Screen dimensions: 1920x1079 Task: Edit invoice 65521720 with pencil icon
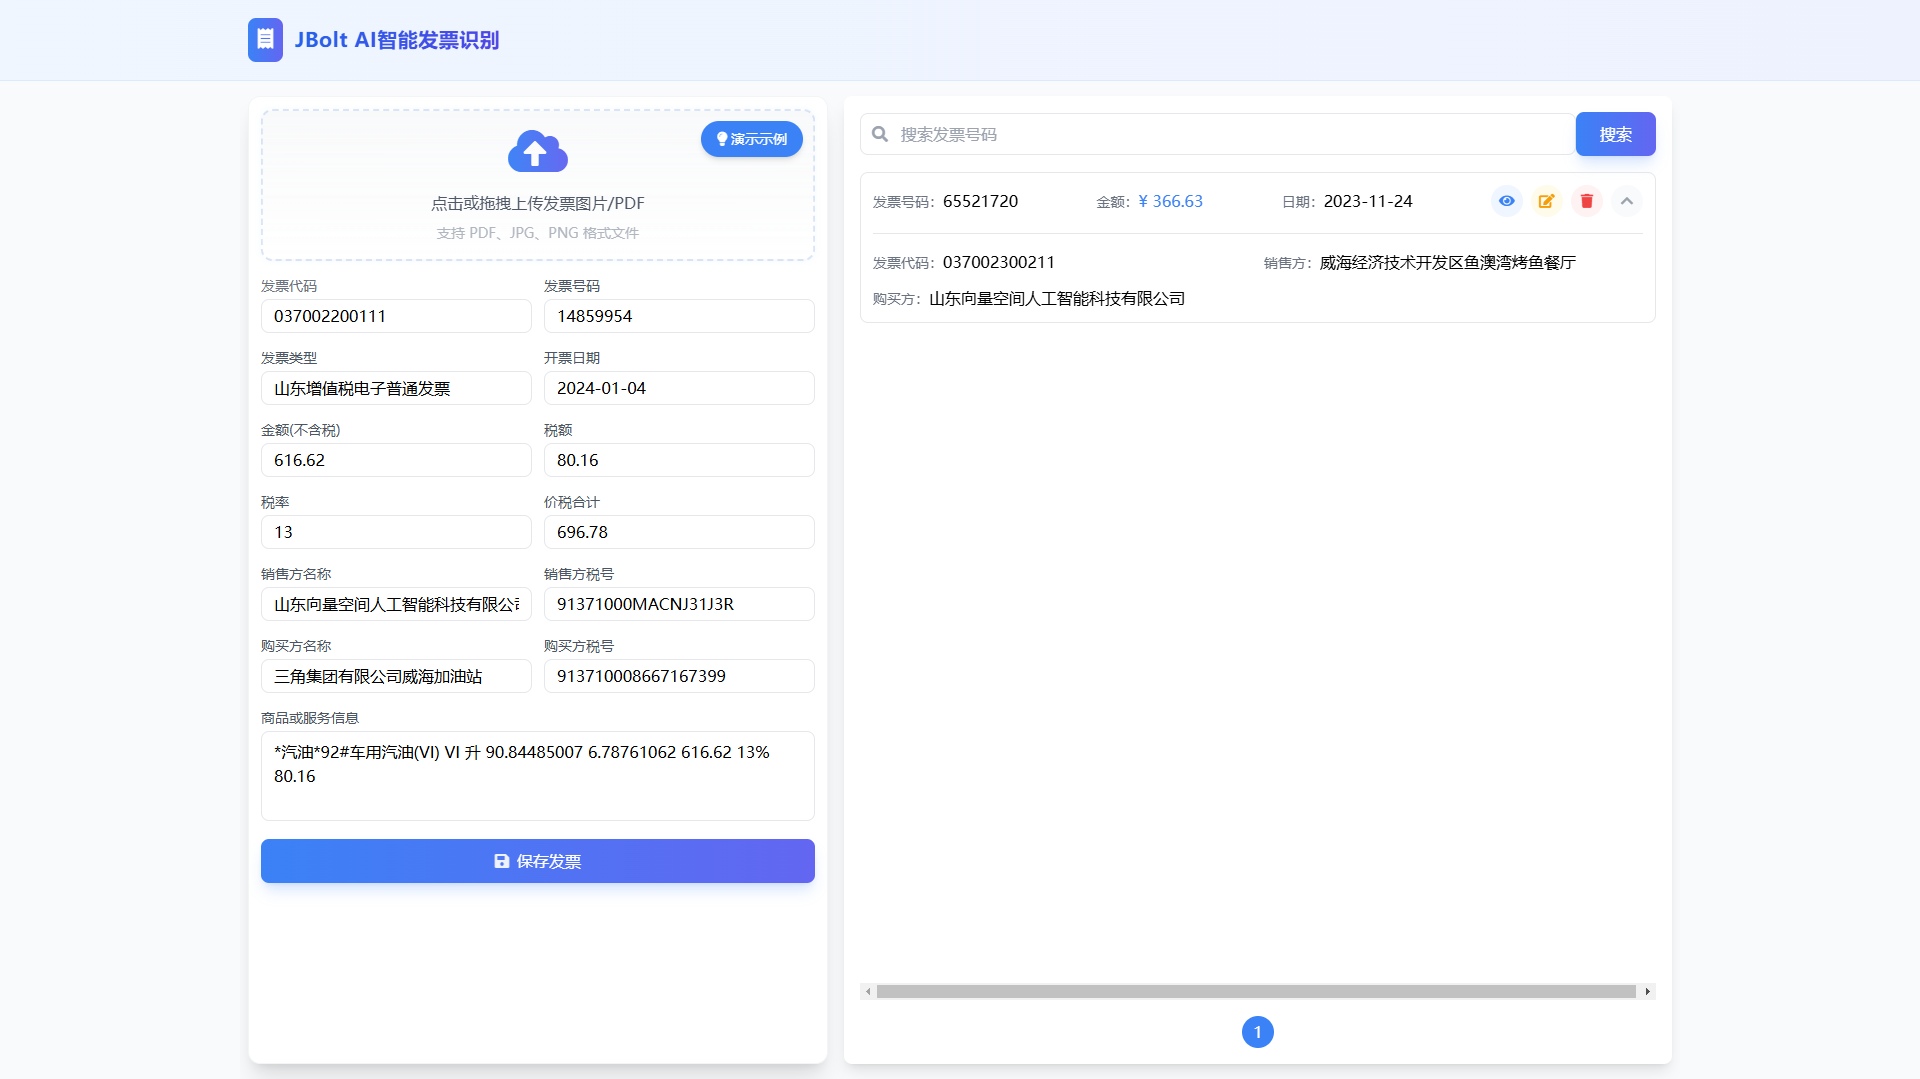click(1547, 201)
